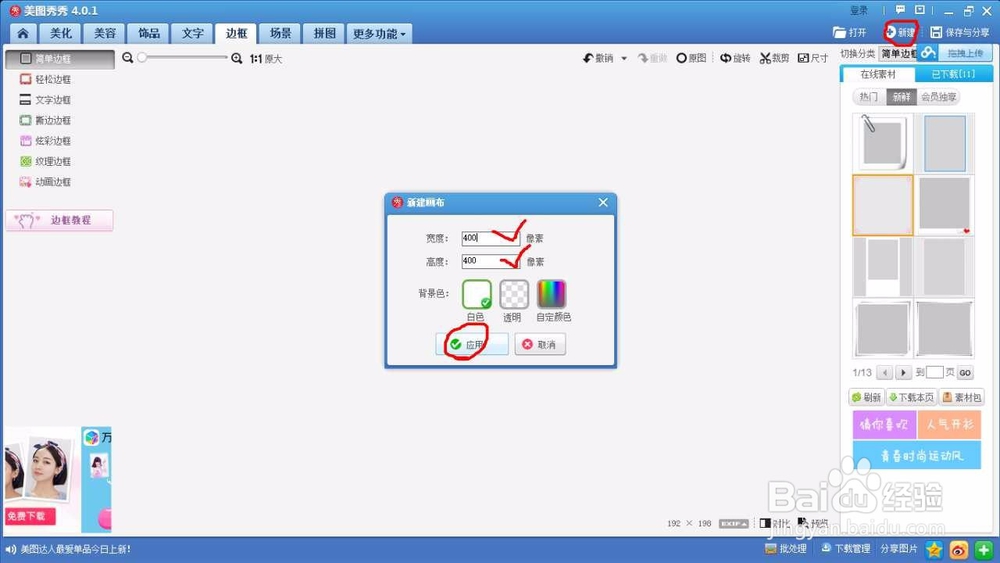
Task: Open the undo history dropdown arrow
Action: click(x=624, y=58)
